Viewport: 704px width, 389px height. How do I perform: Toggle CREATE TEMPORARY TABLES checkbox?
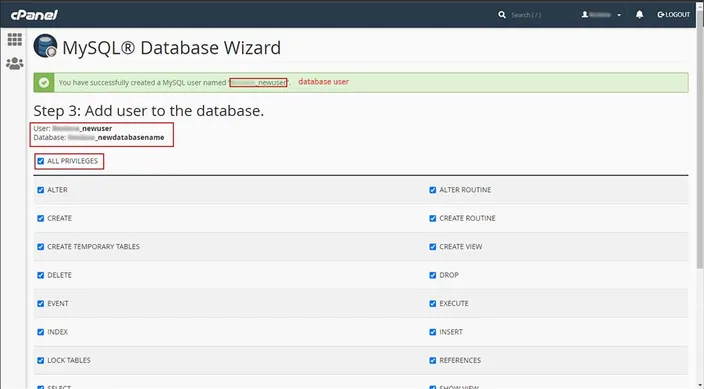[x=41, y=247]
